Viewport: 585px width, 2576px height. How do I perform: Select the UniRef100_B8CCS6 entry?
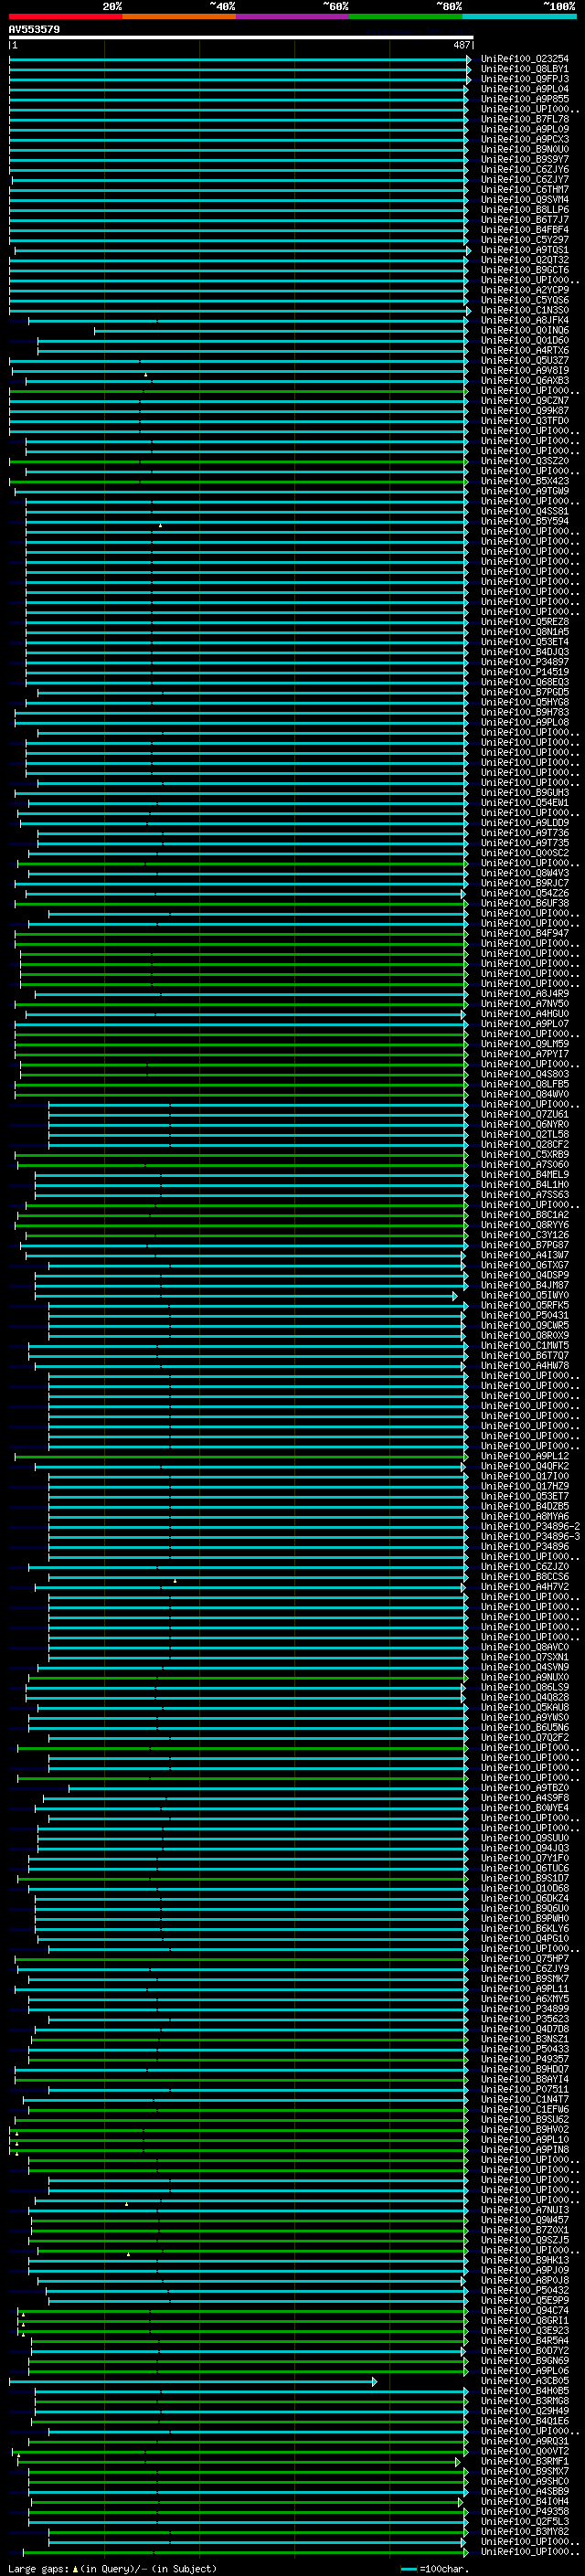point(524,1577)
